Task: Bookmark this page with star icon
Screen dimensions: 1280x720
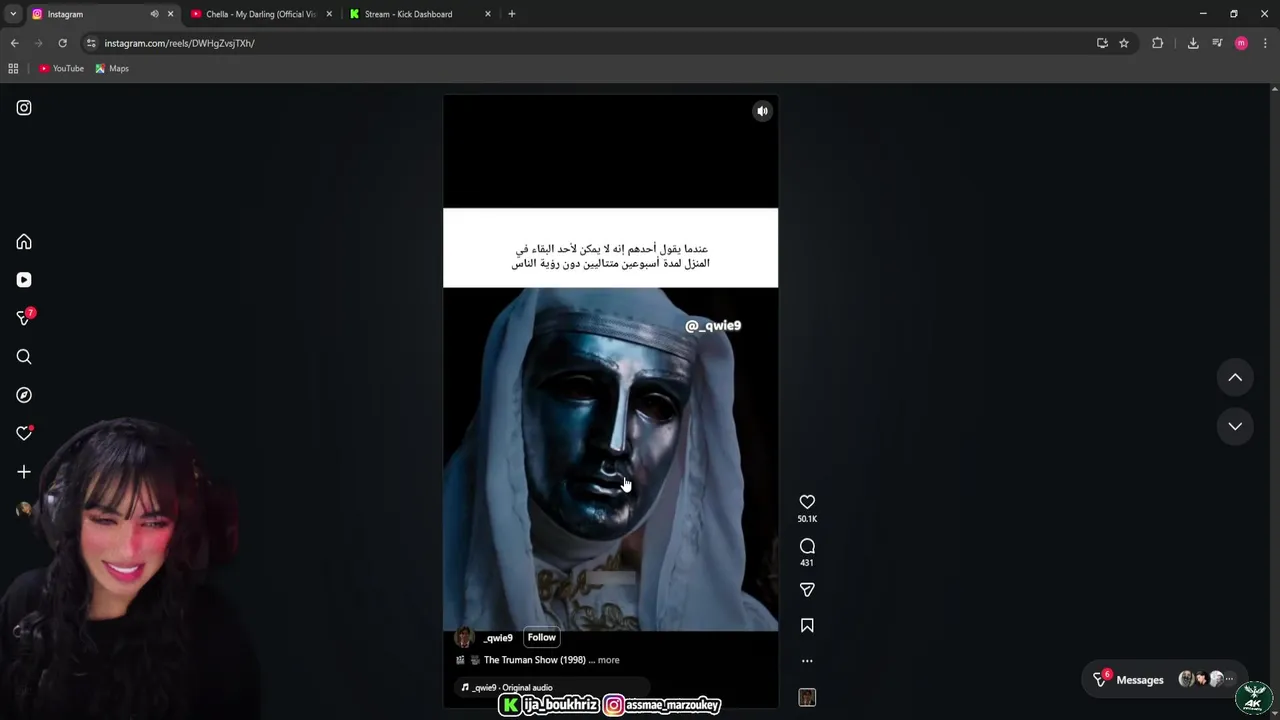Action: tap(1124, 43)
